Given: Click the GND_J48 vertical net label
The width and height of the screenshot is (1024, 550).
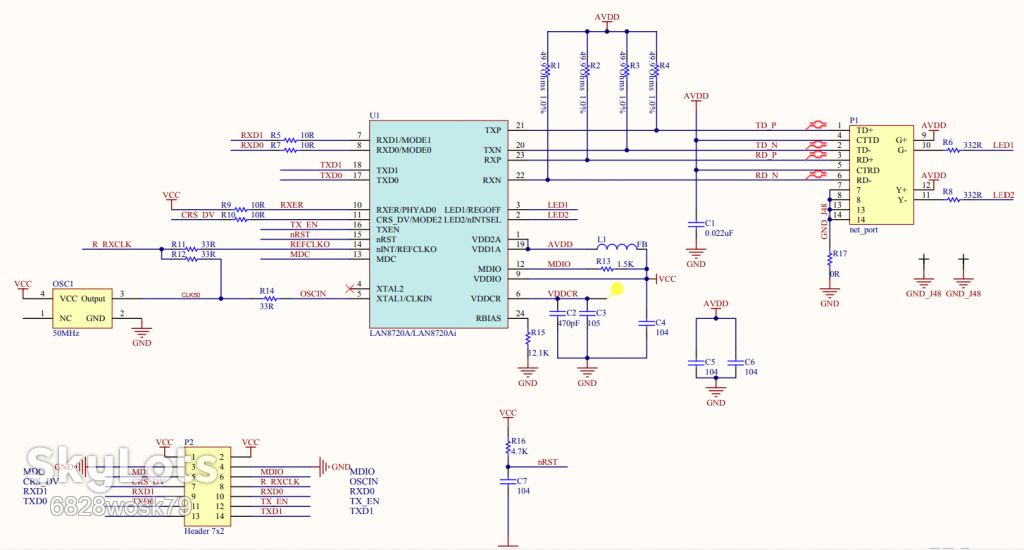Looking at the screenshot, I should (x=824, y=221).
